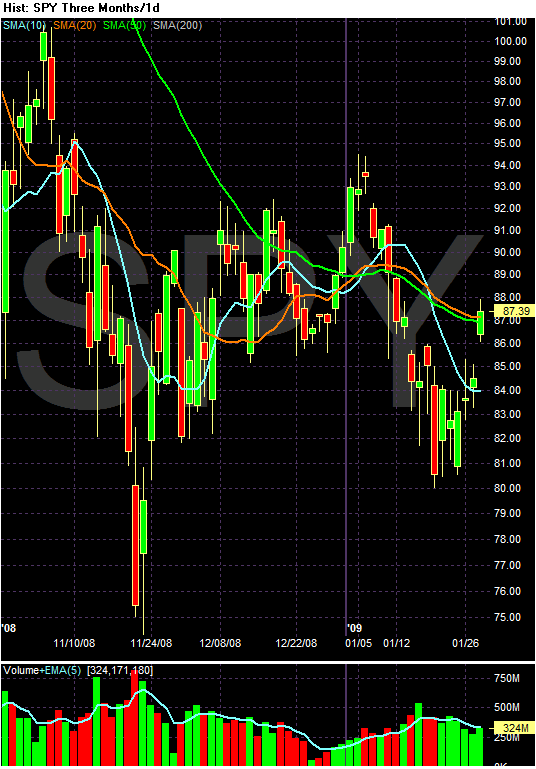
Task: Select the 12/08/08 date label
Action: pyautogui.click(x=220, y=643)
